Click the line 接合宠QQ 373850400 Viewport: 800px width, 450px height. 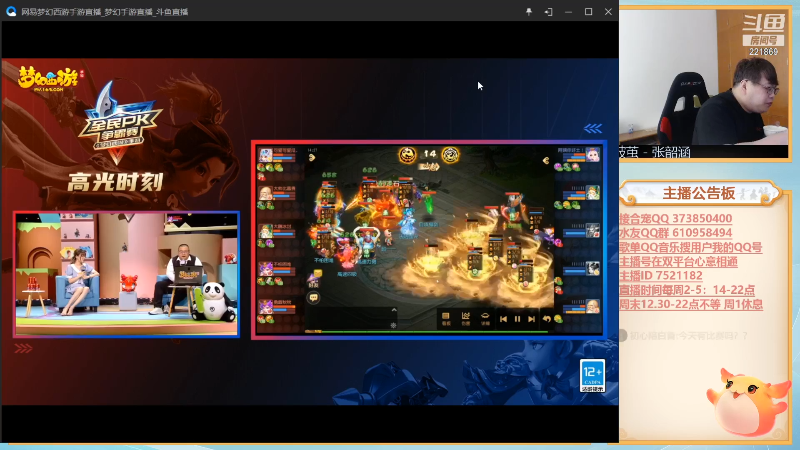676,218
